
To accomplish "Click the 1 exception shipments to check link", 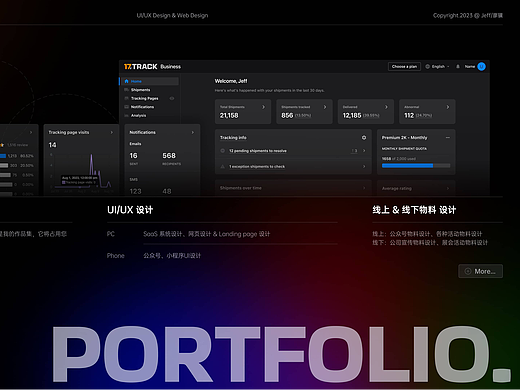I will coord(257,166).
